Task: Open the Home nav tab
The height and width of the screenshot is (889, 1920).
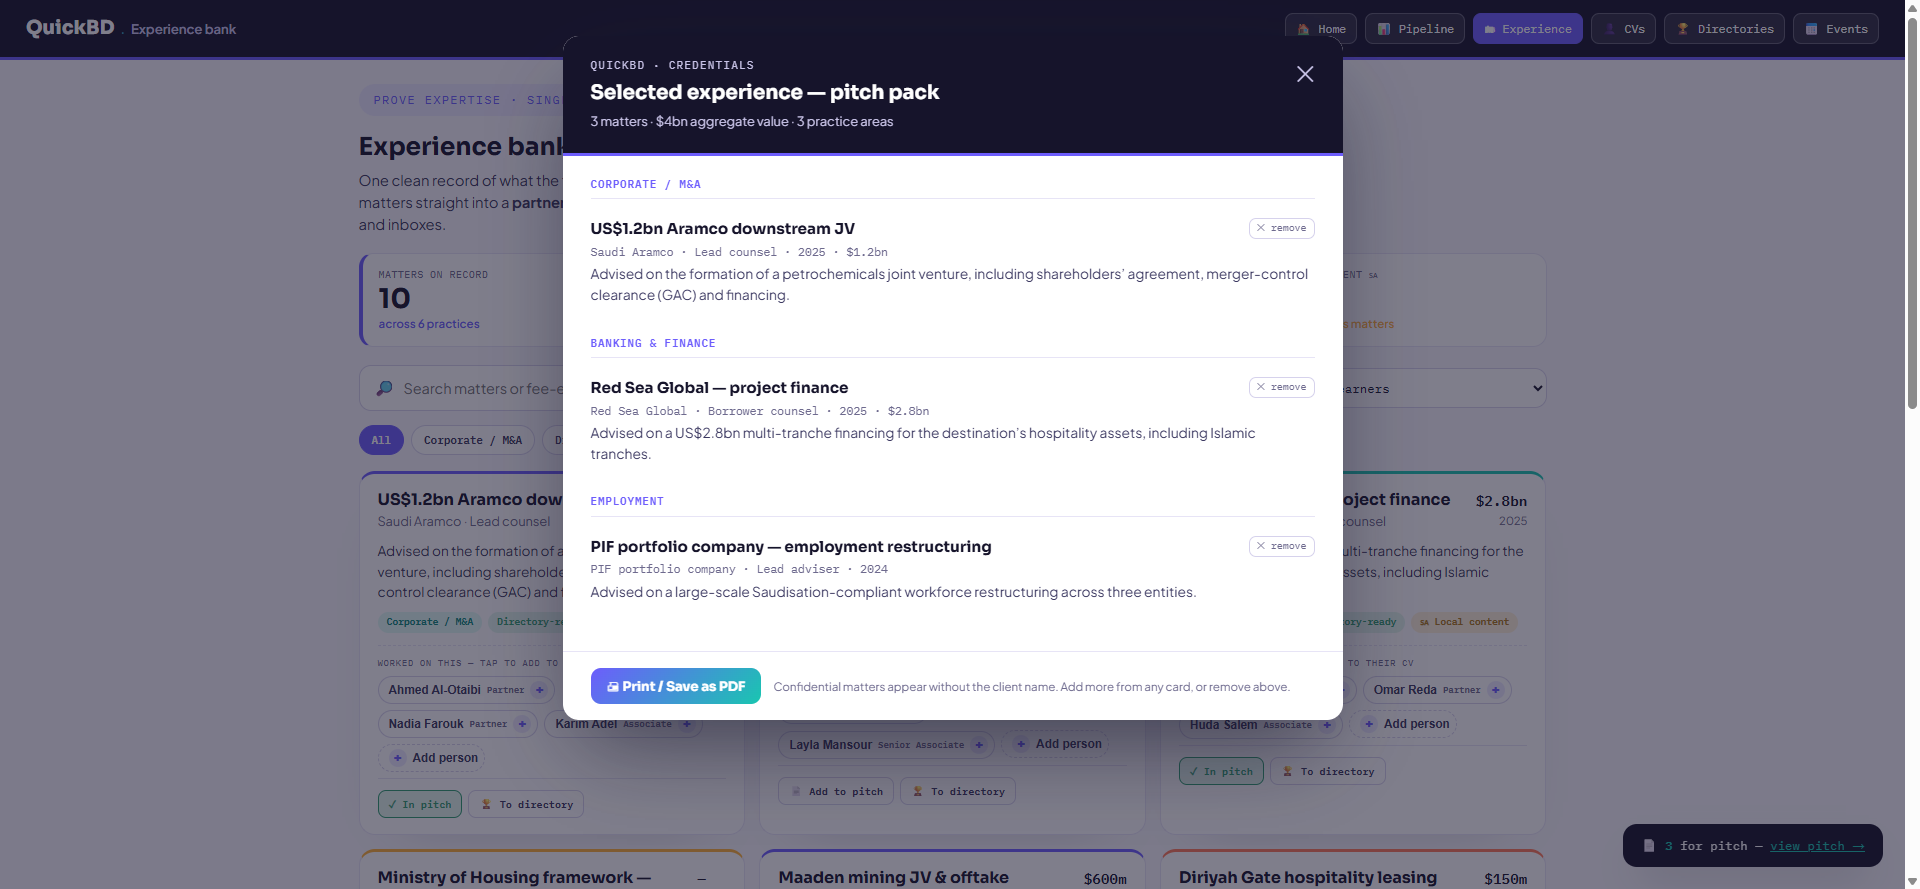Action: (x=1321, y=29)
